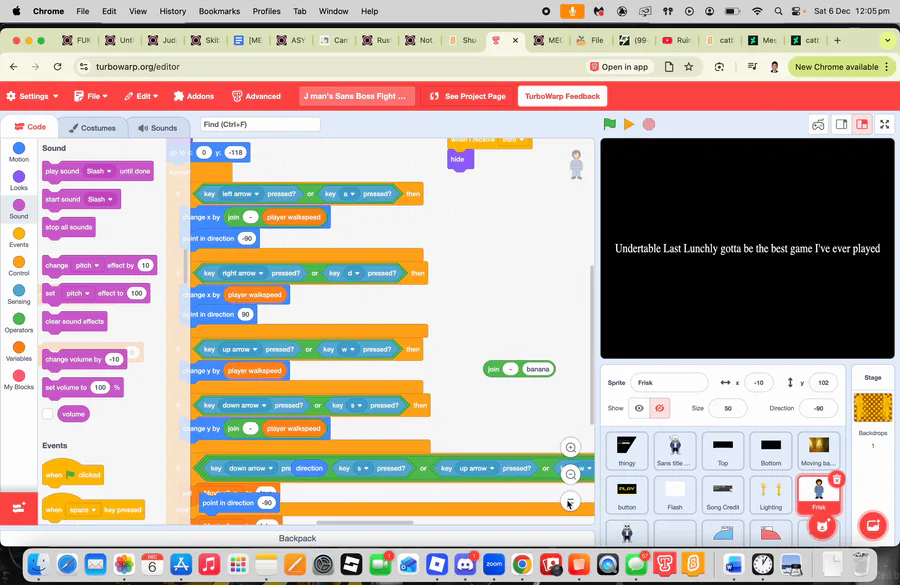
Task: Open the File dropdown menu
Action: pyautogui.click(x=91, y=96)
